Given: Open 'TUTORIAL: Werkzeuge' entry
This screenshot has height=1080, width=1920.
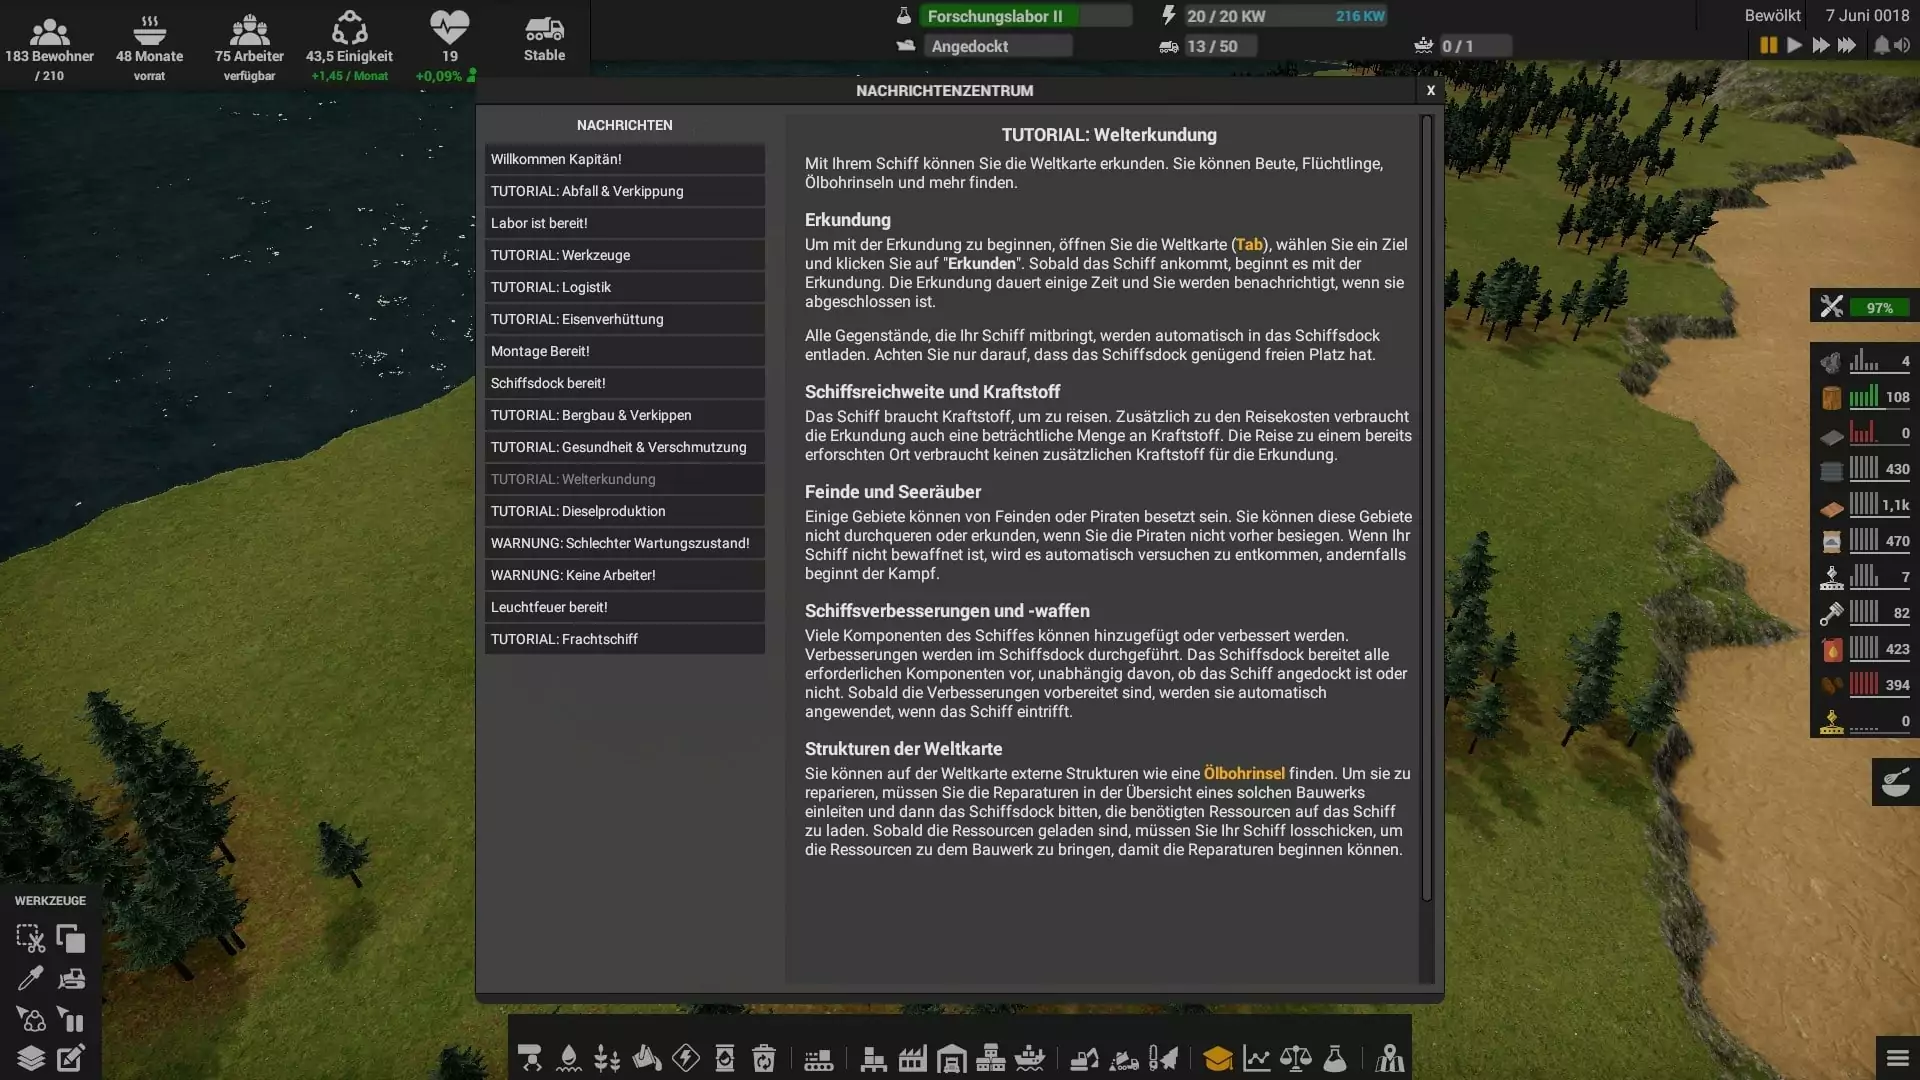Looking at the screenshot, I should 625,255.
